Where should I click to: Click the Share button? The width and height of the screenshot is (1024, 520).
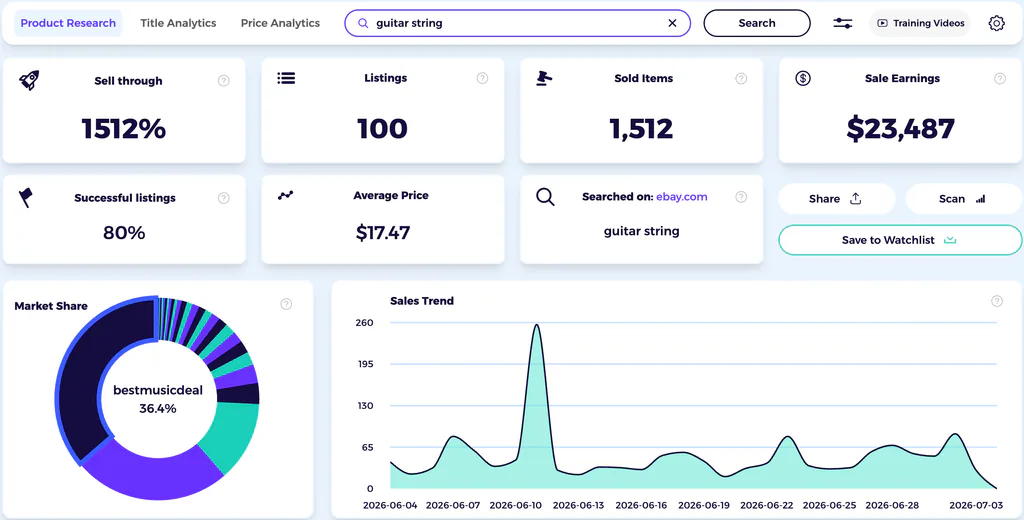coord(836,199)
